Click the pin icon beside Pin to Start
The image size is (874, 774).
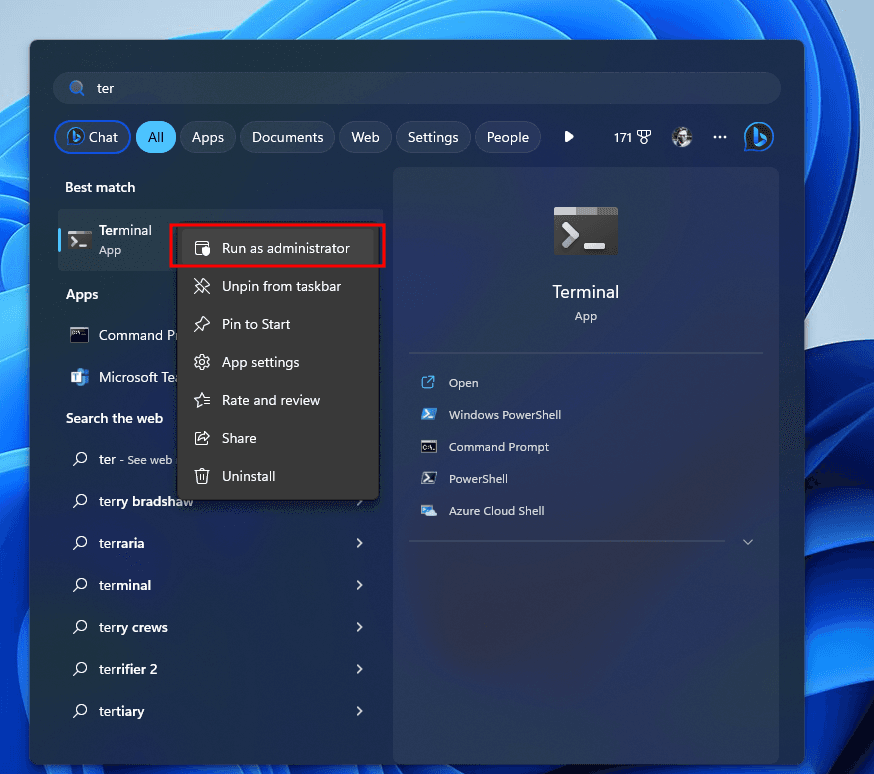[x=202, y=324]
